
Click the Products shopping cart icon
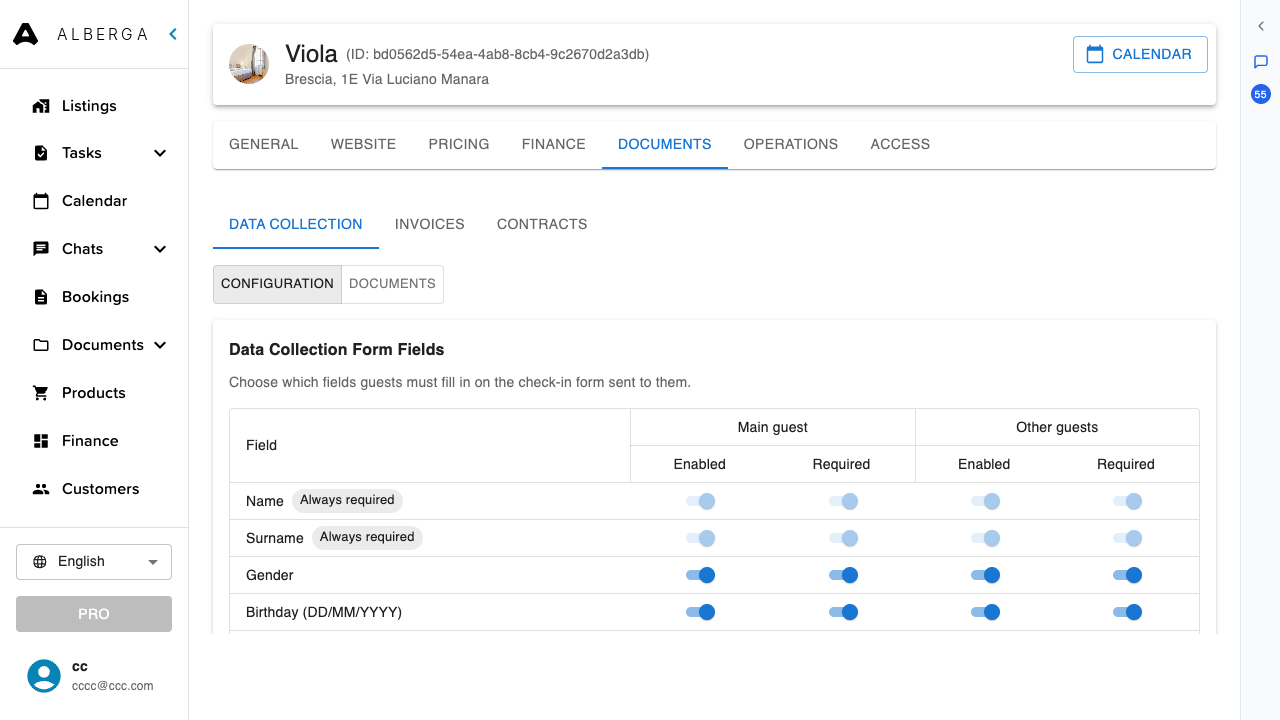point(41,393)
